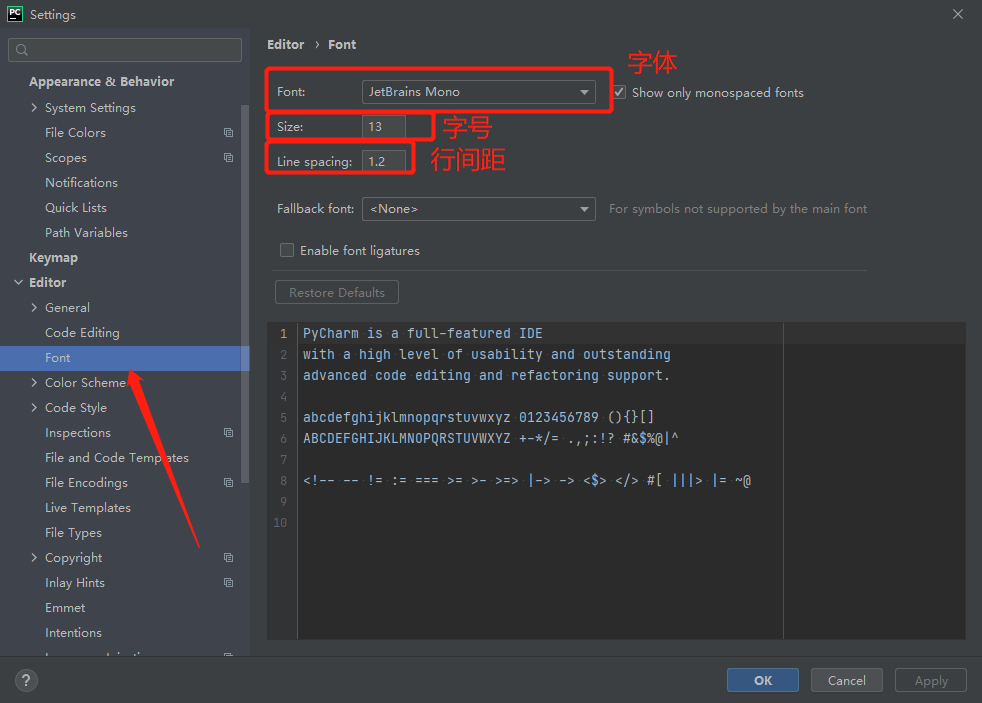Select Appearance & Behavior category
The height and width of the screenshot is (703, 982).
[101, 81]
